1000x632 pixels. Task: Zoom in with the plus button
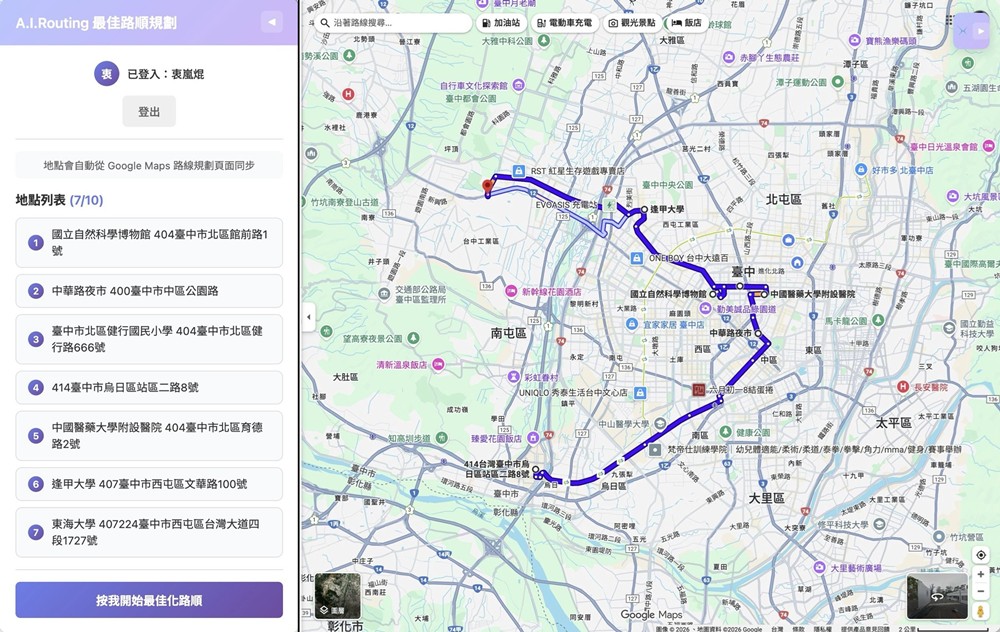click(x=981, y=575)
